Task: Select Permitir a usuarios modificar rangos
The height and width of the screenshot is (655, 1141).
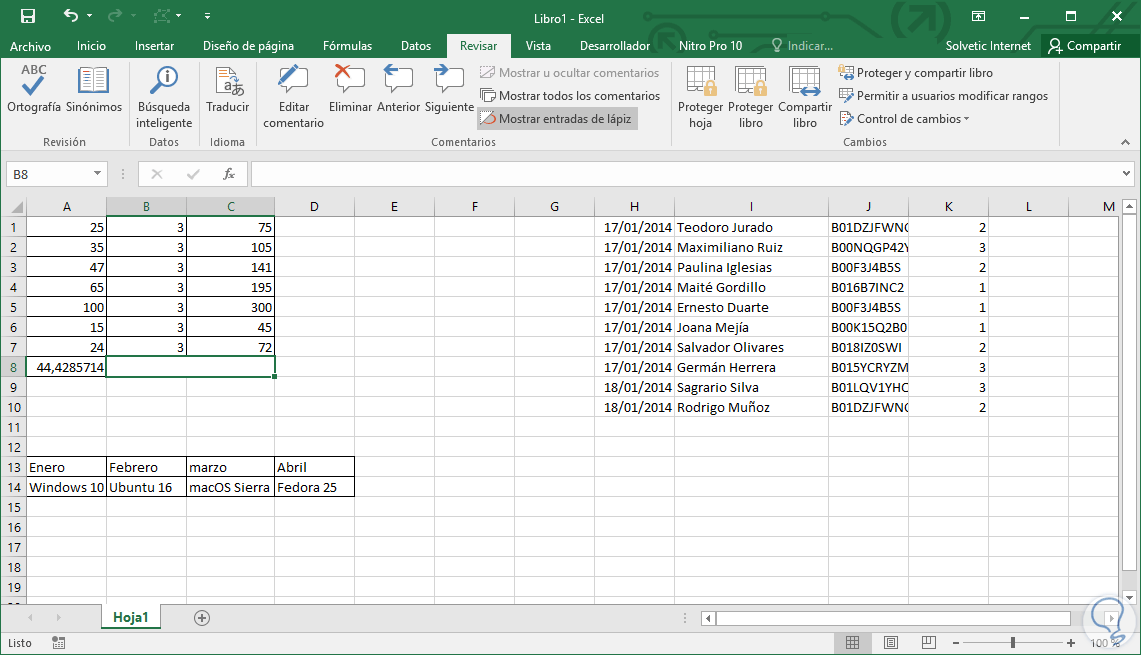Action: (x=943, y=95)
